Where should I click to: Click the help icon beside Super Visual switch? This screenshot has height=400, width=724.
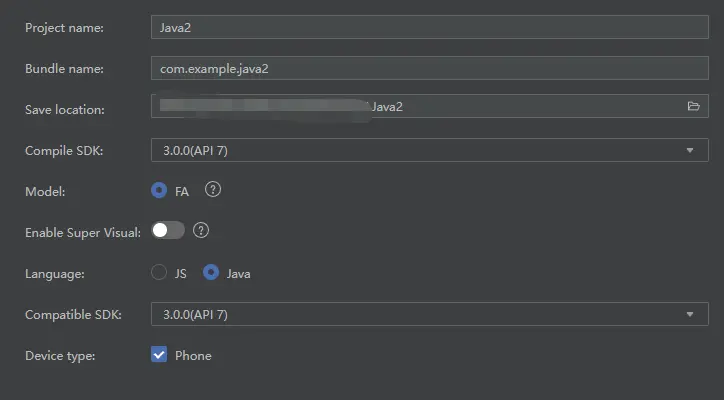[x=201, y=231]
